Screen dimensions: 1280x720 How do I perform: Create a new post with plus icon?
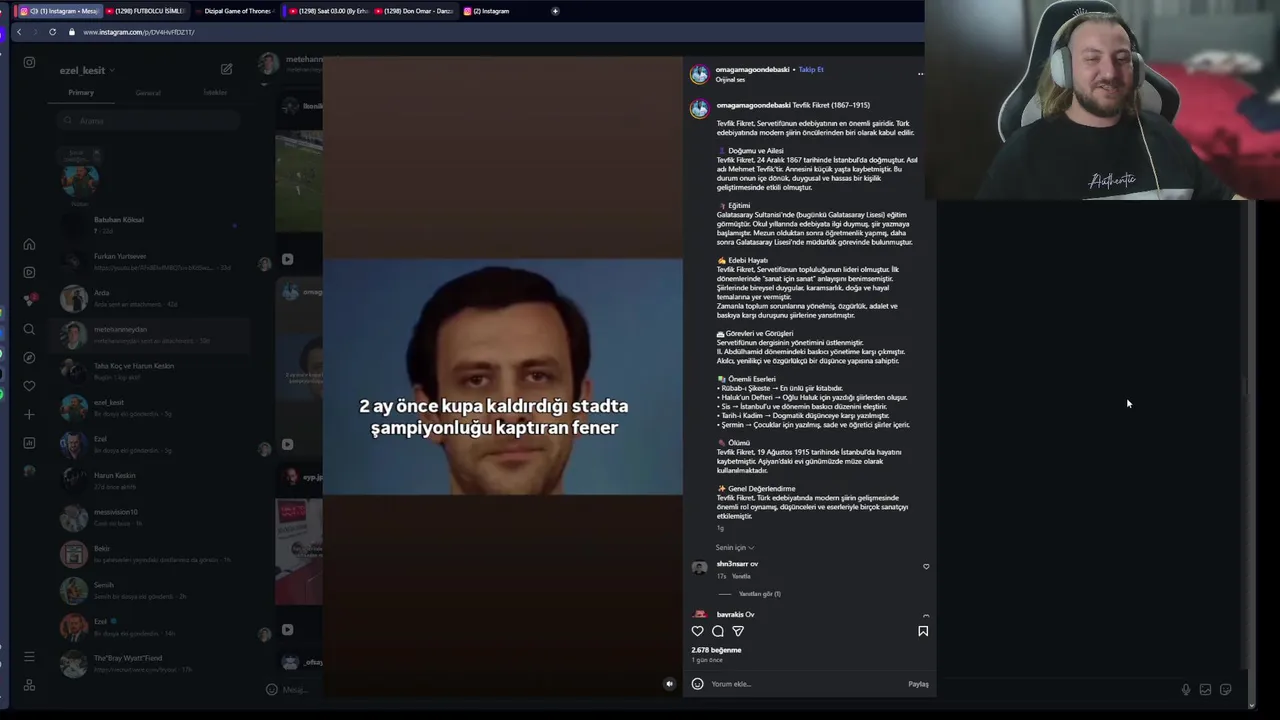29,414
